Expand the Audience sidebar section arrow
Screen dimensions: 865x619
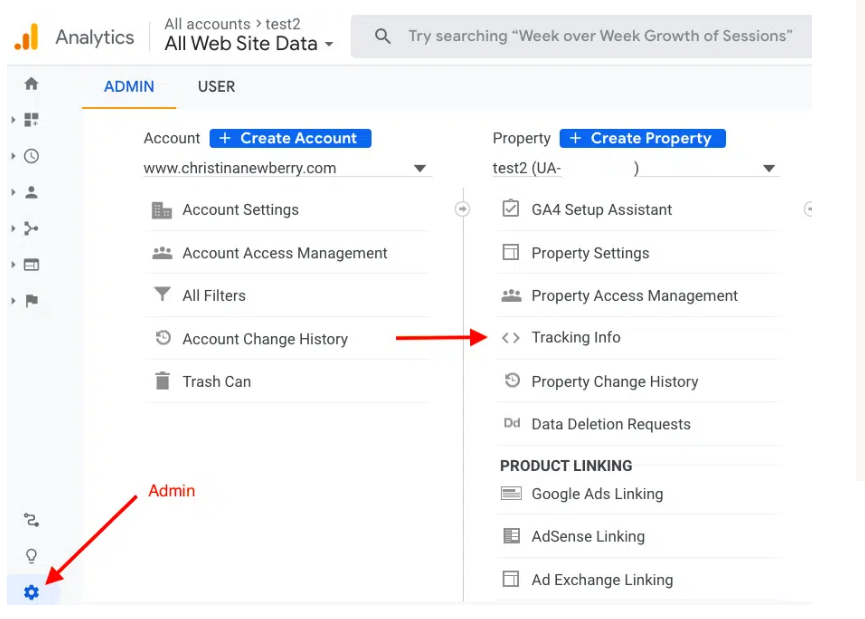[x=13, y=192]
